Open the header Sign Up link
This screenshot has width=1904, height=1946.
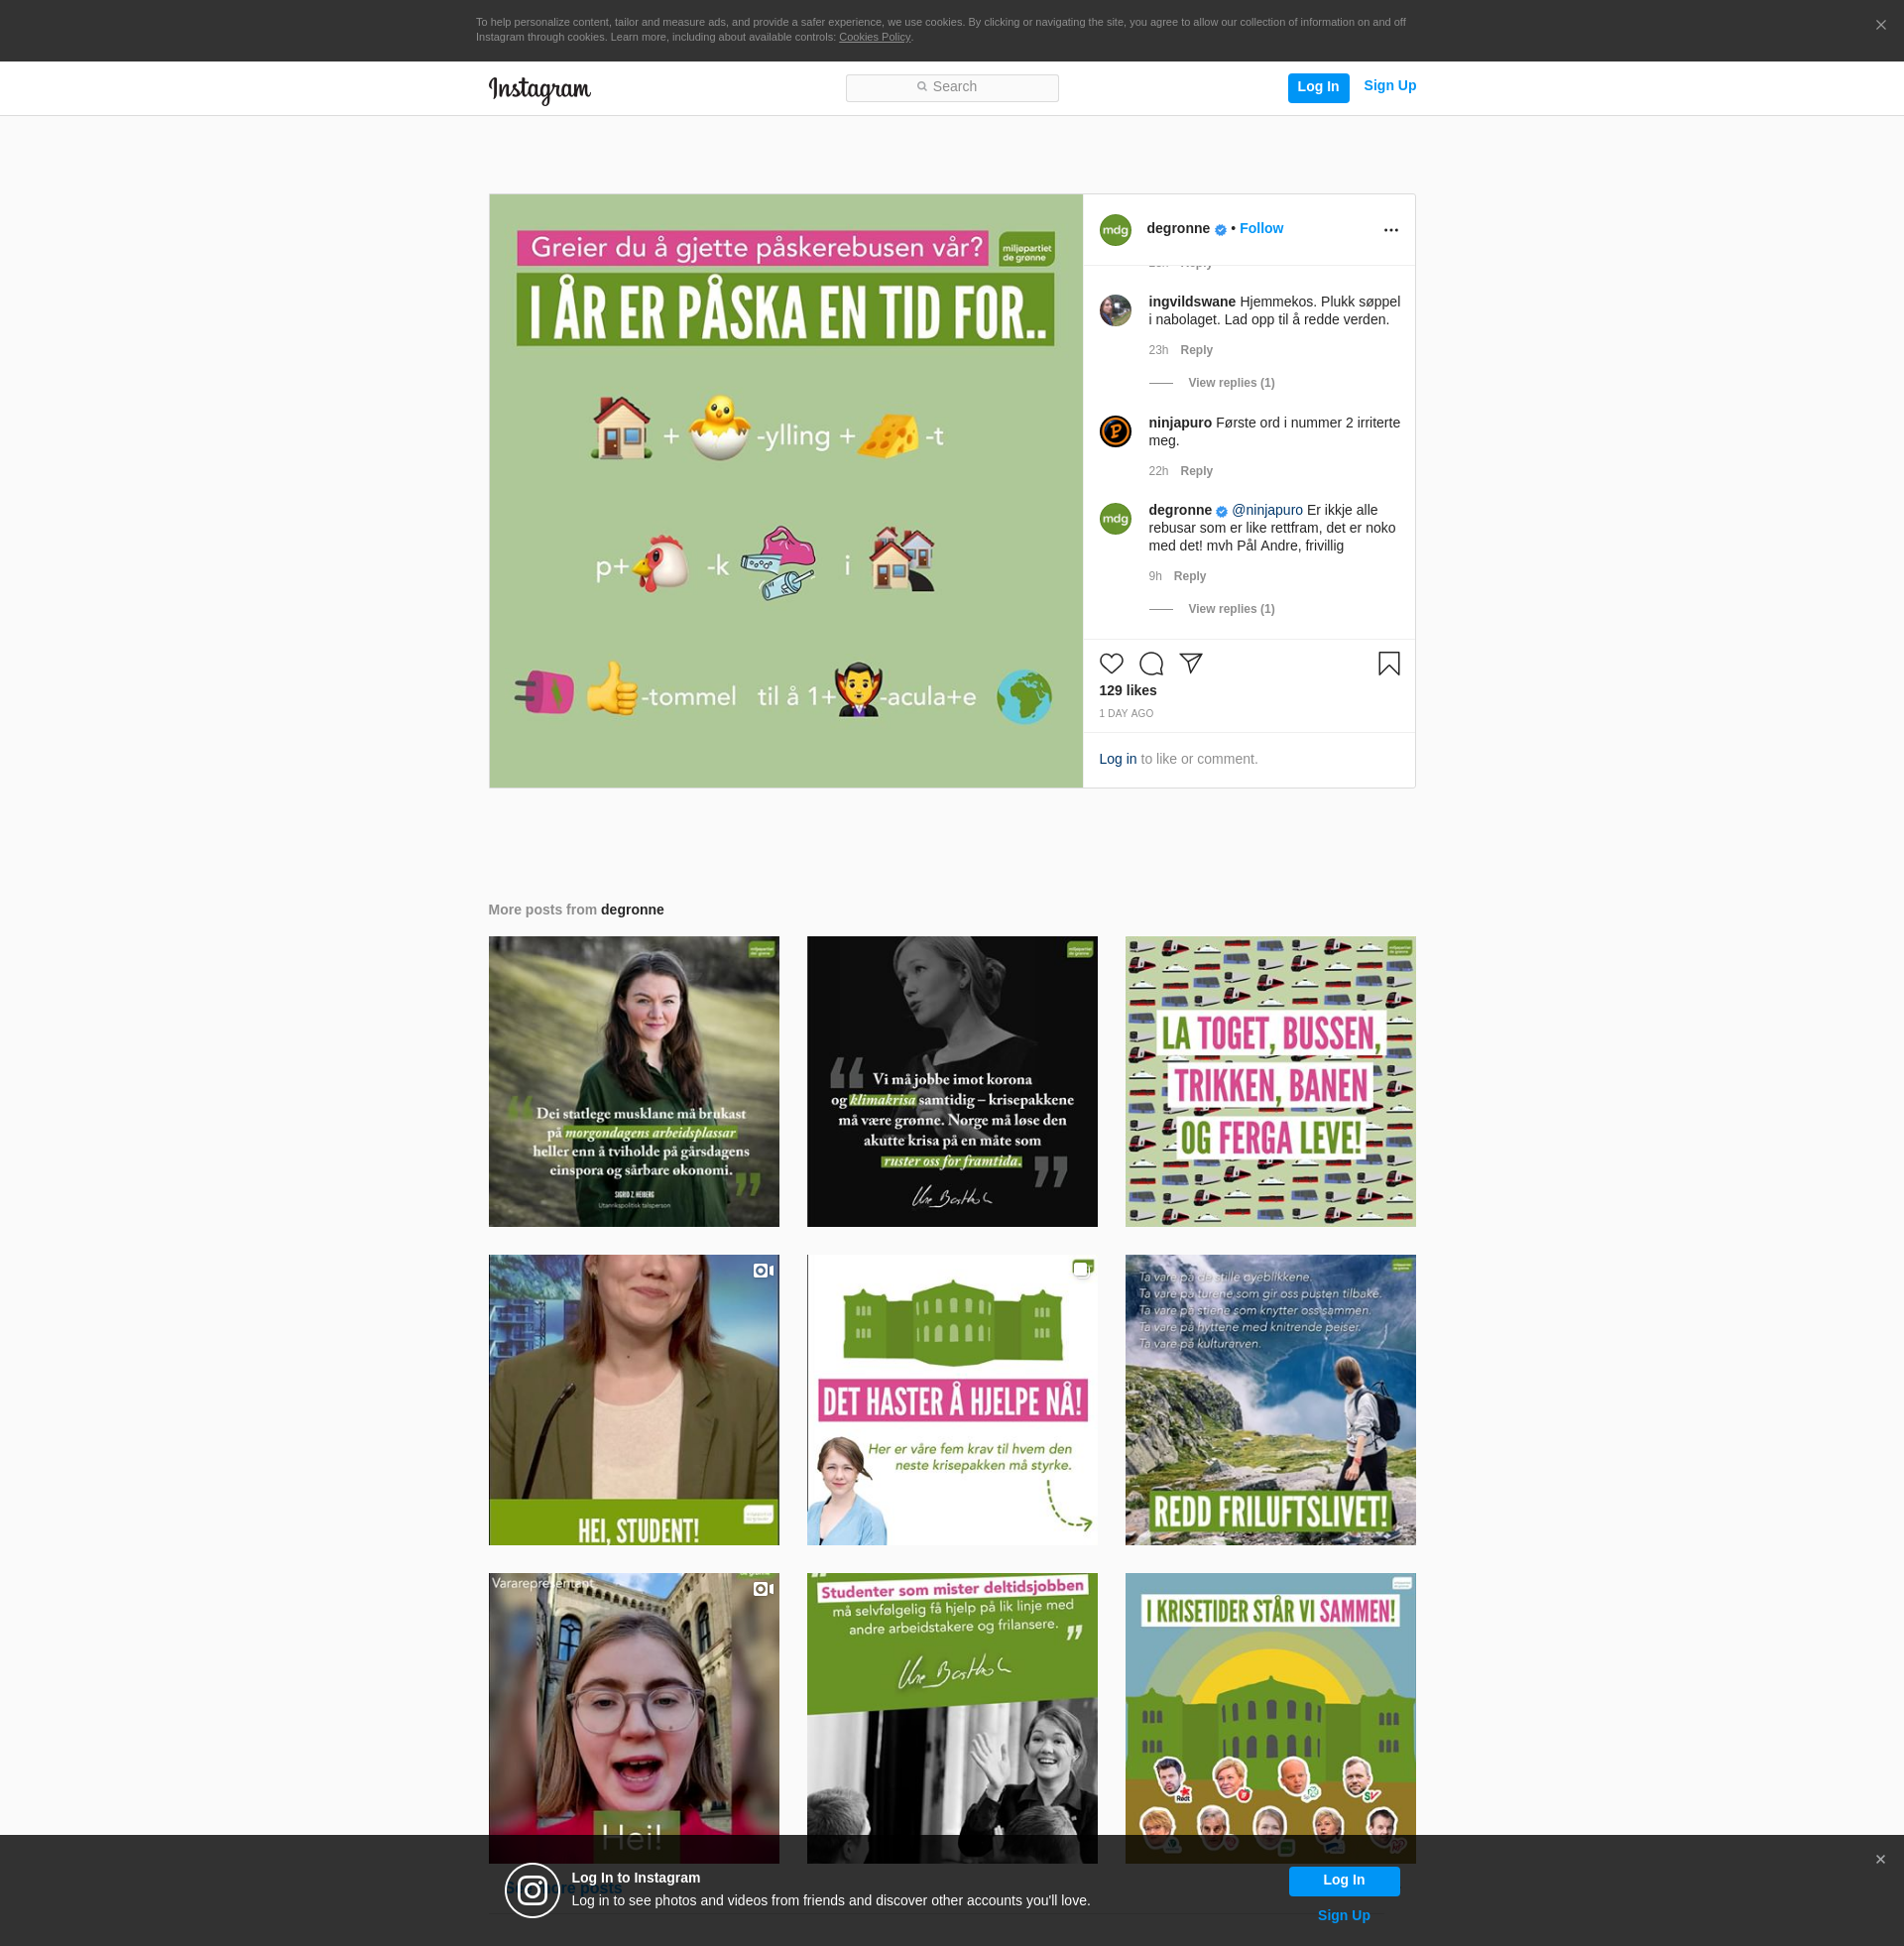pyautogui.click(x=1389, y=86)
